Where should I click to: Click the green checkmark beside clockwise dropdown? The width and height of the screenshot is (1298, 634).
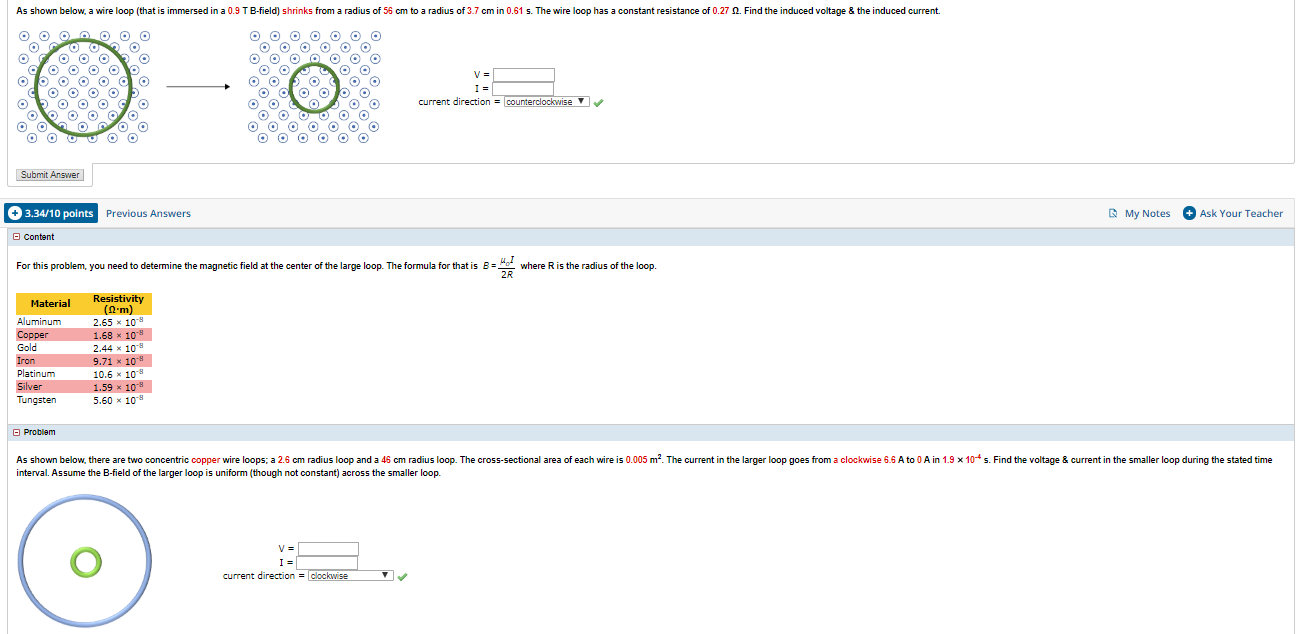tap(403, 575)
